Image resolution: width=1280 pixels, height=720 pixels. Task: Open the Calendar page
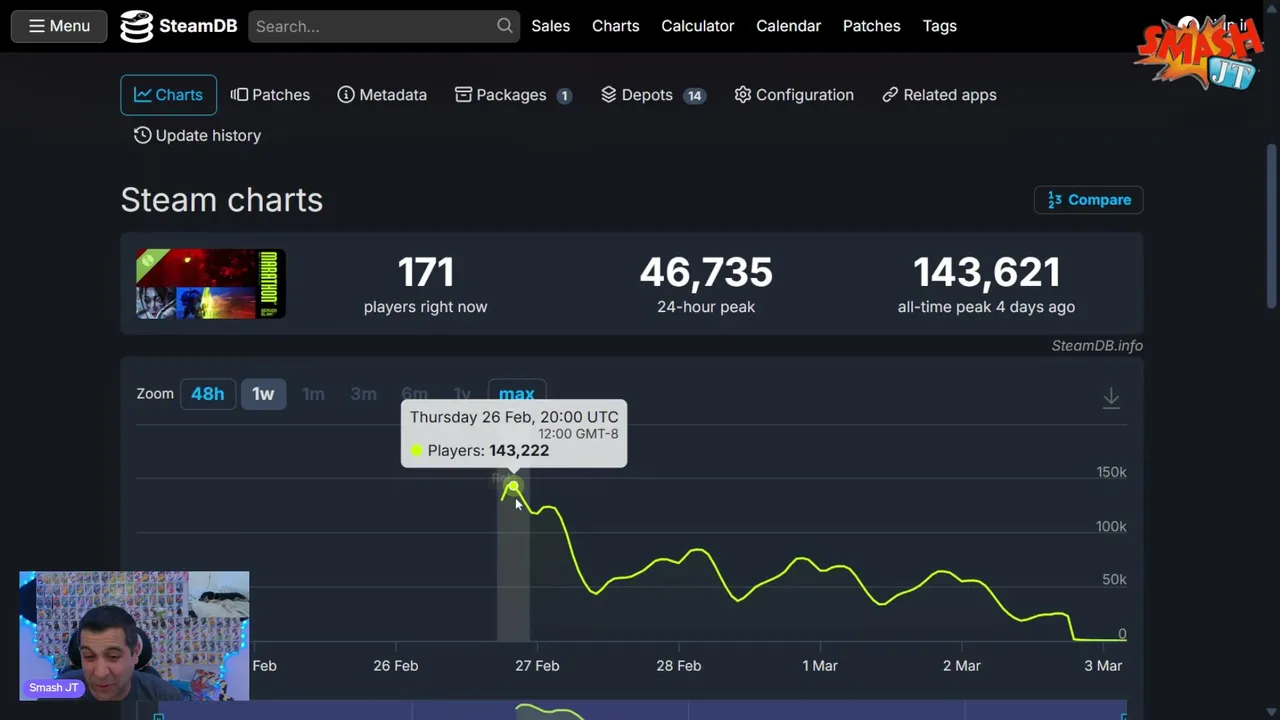[x=788, y=26]
